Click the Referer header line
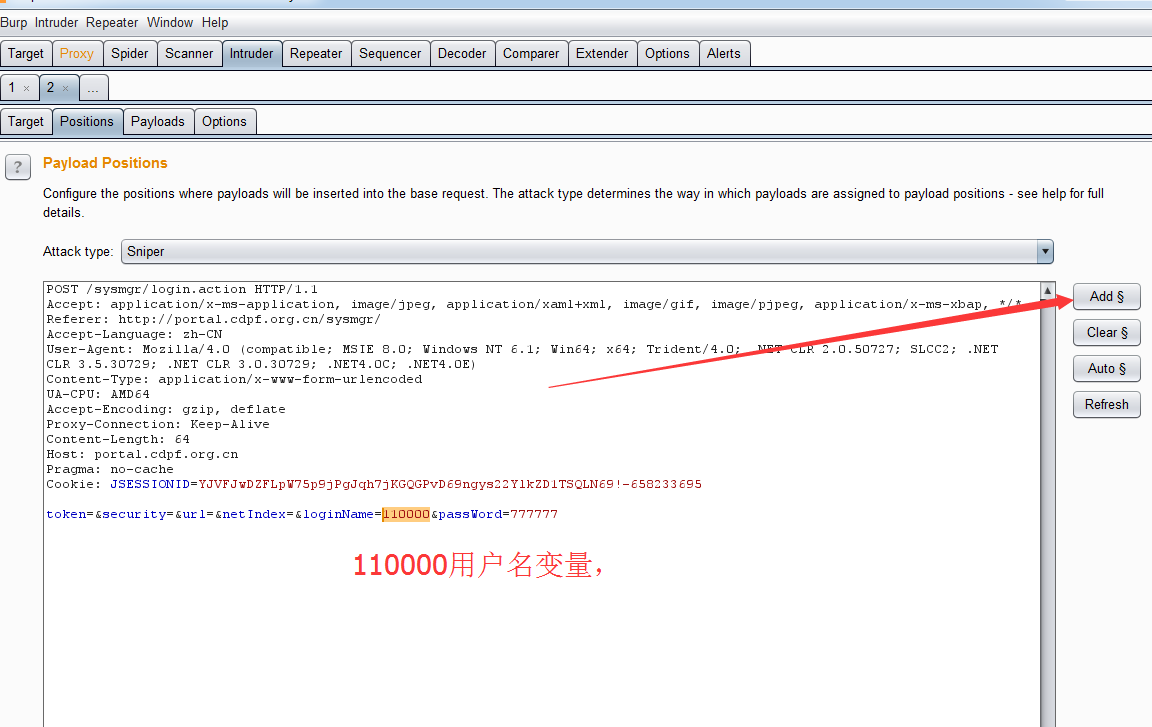This screenshot has height=727, width=1152. click(x=214, y=319)
